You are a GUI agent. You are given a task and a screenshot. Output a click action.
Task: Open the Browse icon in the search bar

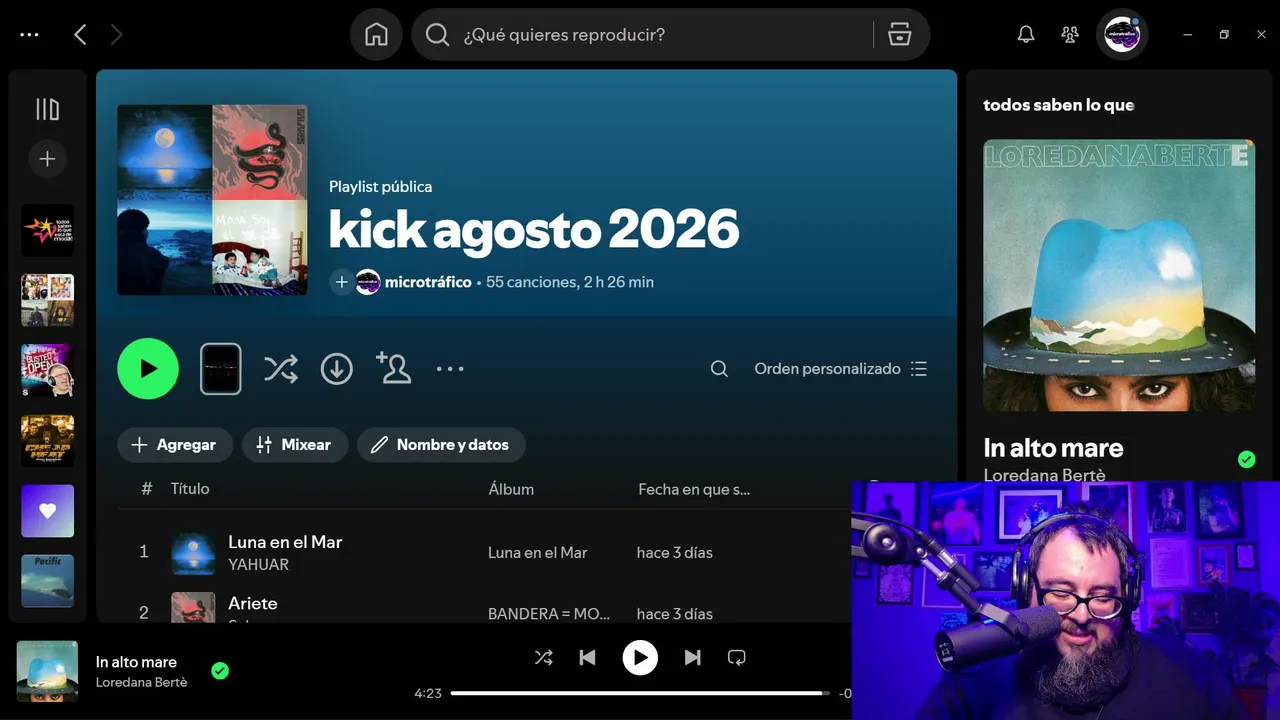pyautogui.click(x=900, y=35)
